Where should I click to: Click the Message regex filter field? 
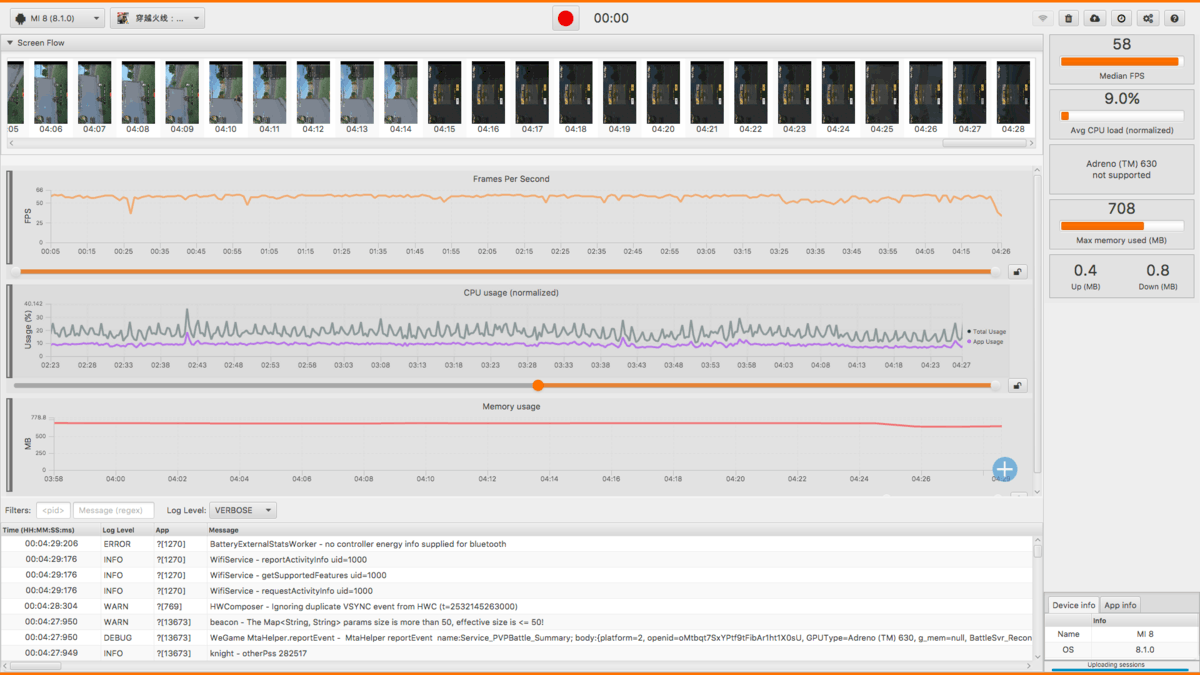[x=114, y=510]
